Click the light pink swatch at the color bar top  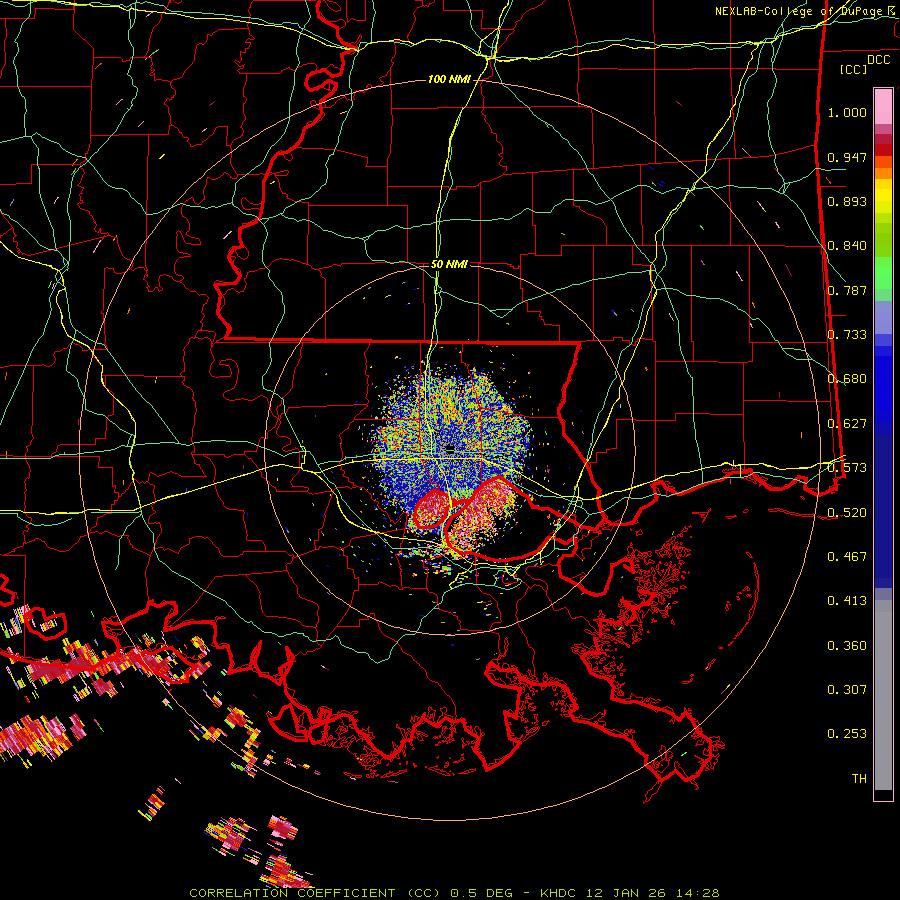(883, 106)
